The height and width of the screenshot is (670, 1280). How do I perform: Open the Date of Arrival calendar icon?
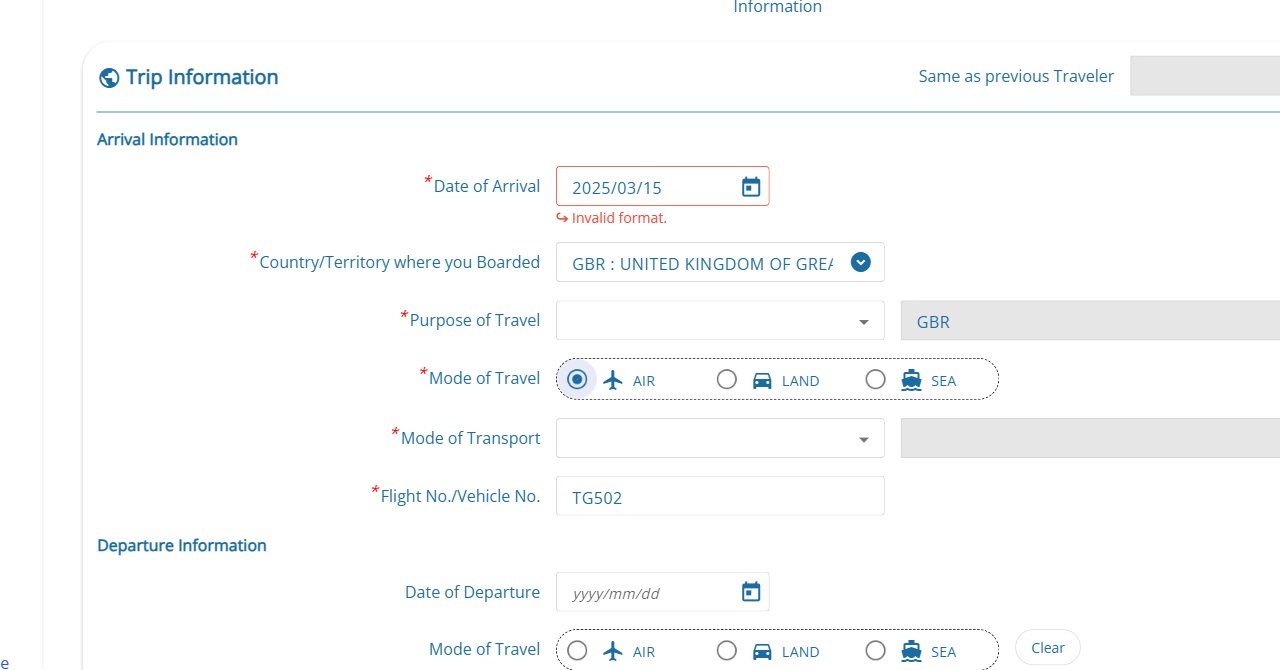[x=750, y=185]
